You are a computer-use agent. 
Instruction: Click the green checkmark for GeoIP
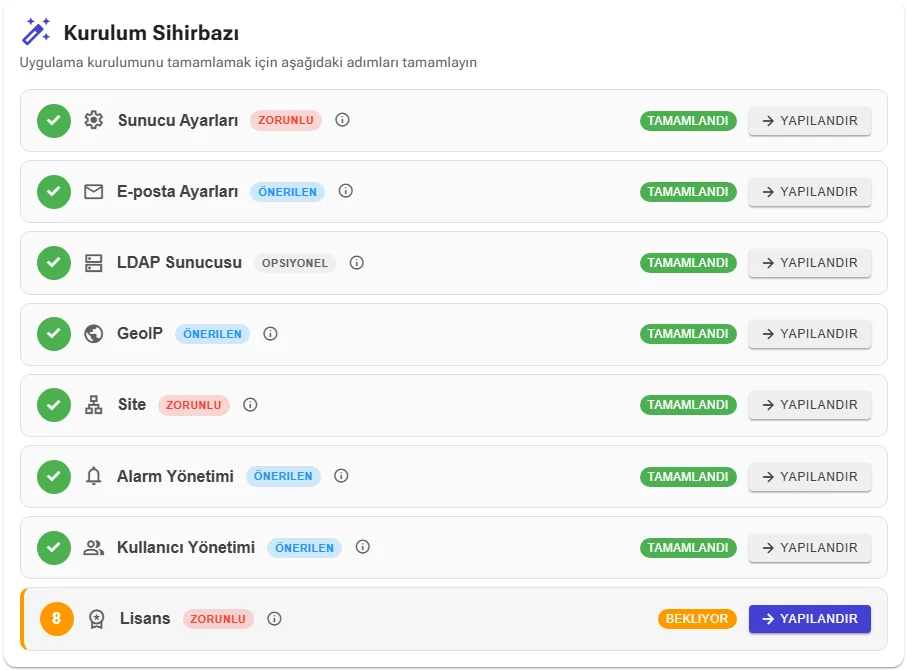tap(54, 334)
